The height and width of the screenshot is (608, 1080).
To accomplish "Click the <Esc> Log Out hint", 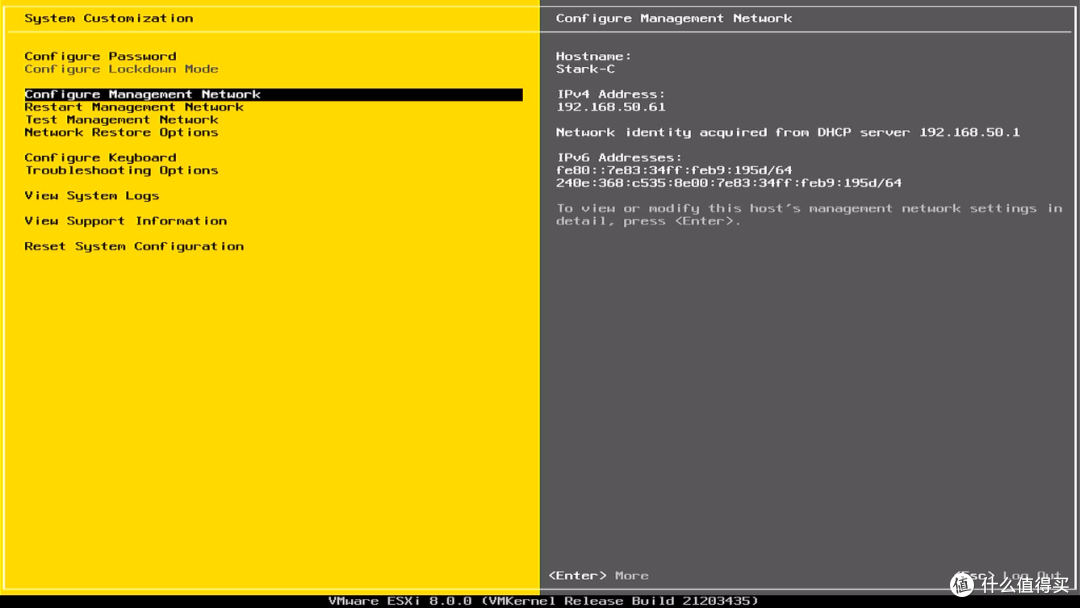I will 1008,576.
